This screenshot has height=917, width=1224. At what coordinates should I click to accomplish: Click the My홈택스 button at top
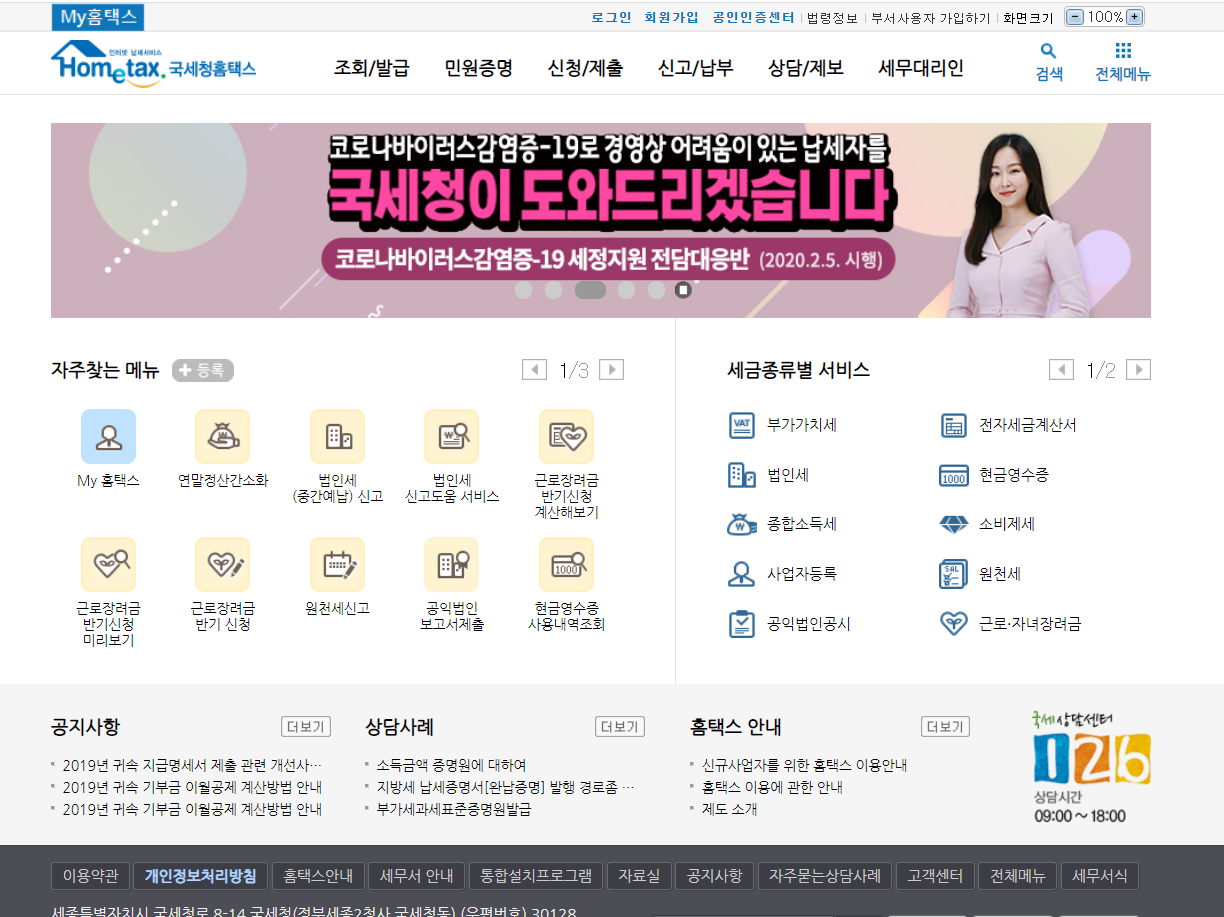click(98, 17)
